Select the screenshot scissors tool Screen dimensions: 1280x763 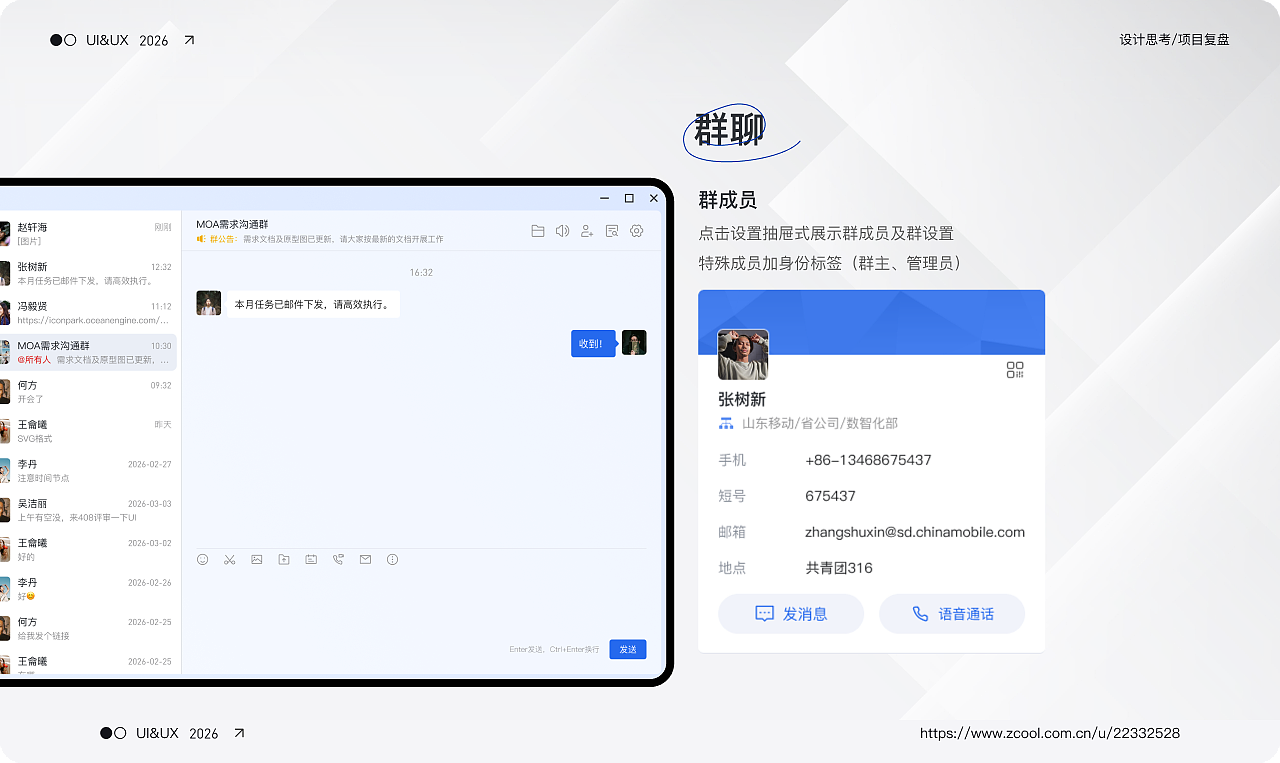[x=230, y=559]
